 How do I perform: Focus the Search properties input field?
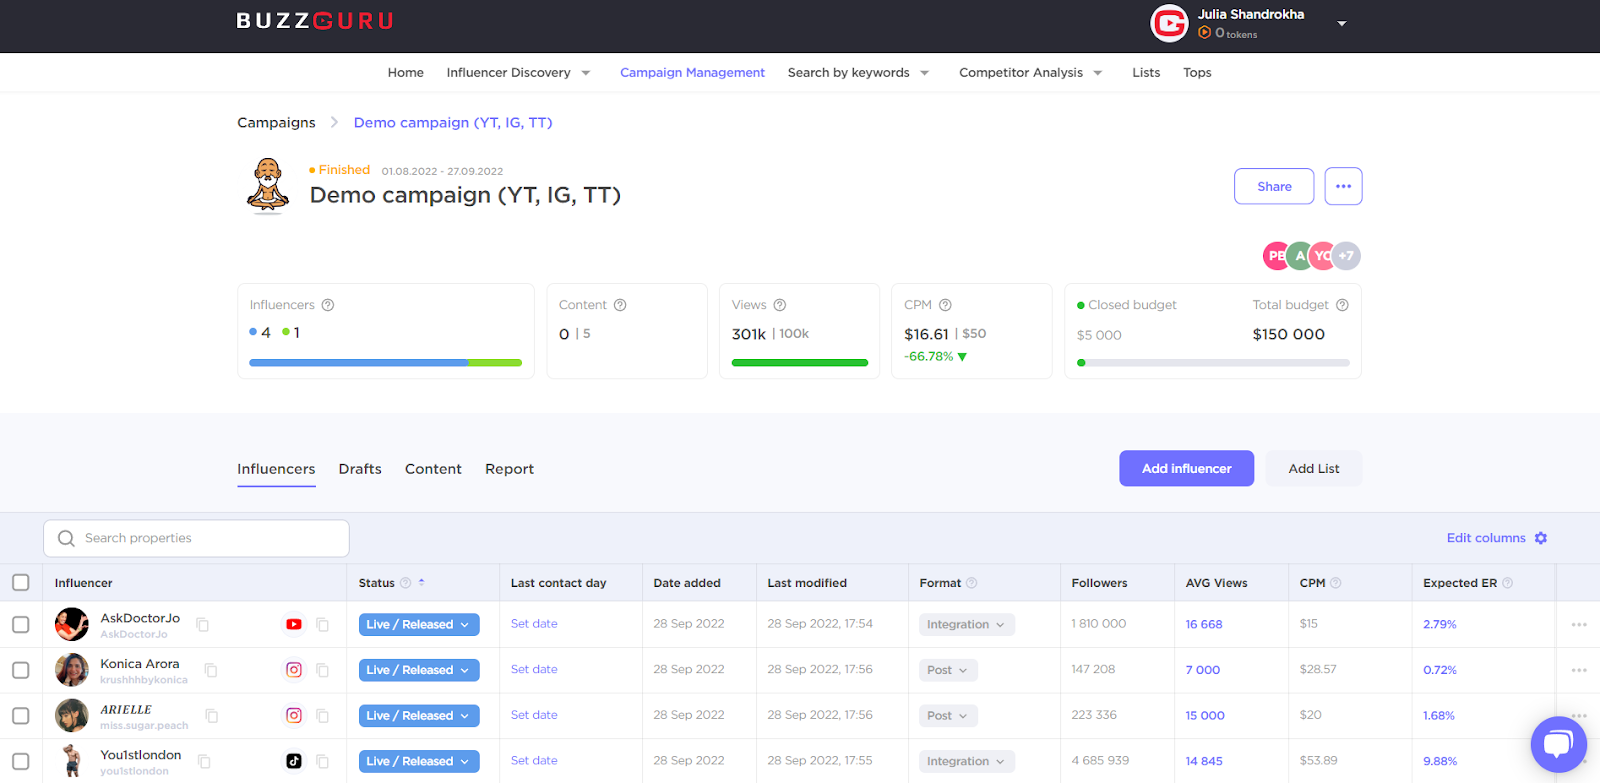tap(196, 538)
